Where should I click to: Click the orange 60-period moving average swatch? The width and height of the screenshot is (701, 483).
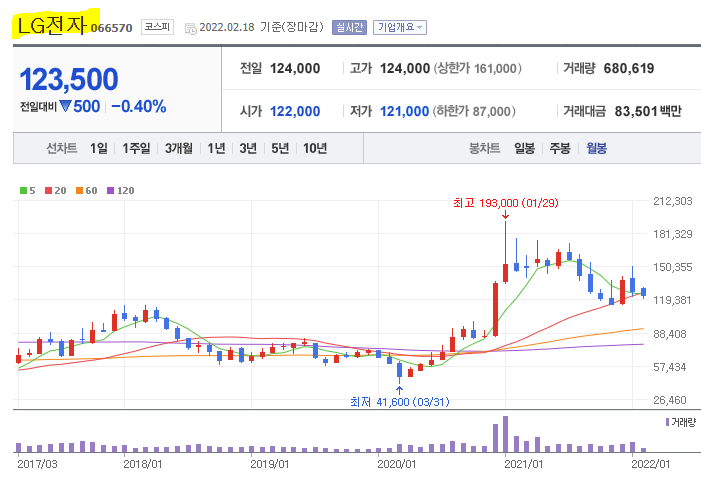coord(79,191)
